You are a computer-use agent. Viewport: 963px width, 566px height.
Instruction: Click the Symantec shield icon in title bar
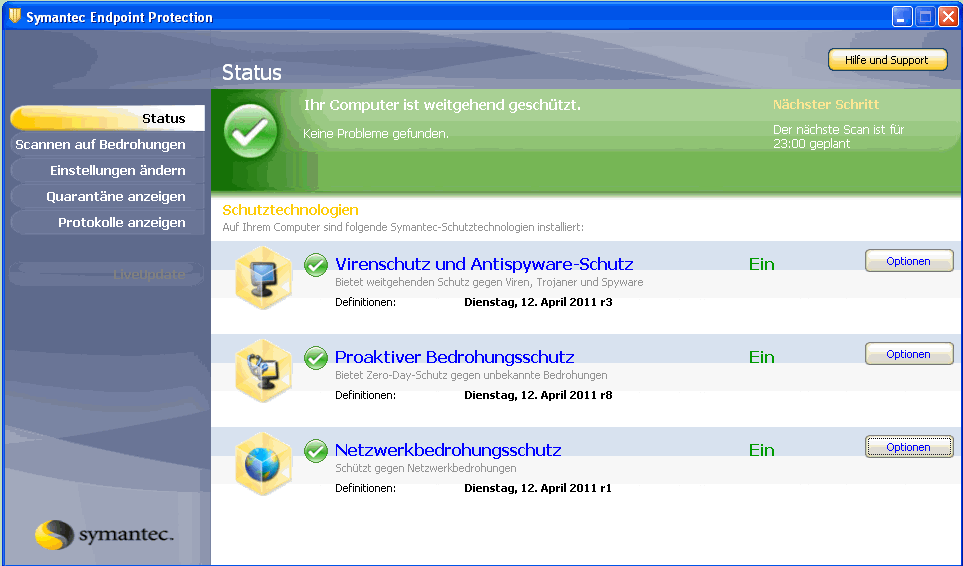pyautogui.click(x=15, y=16)
